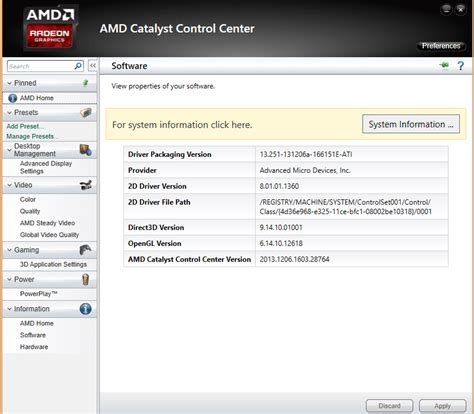The width and height of the screenshot is (474, 414).
Task: Click the Apply button
Action: [x=442, y=406]
